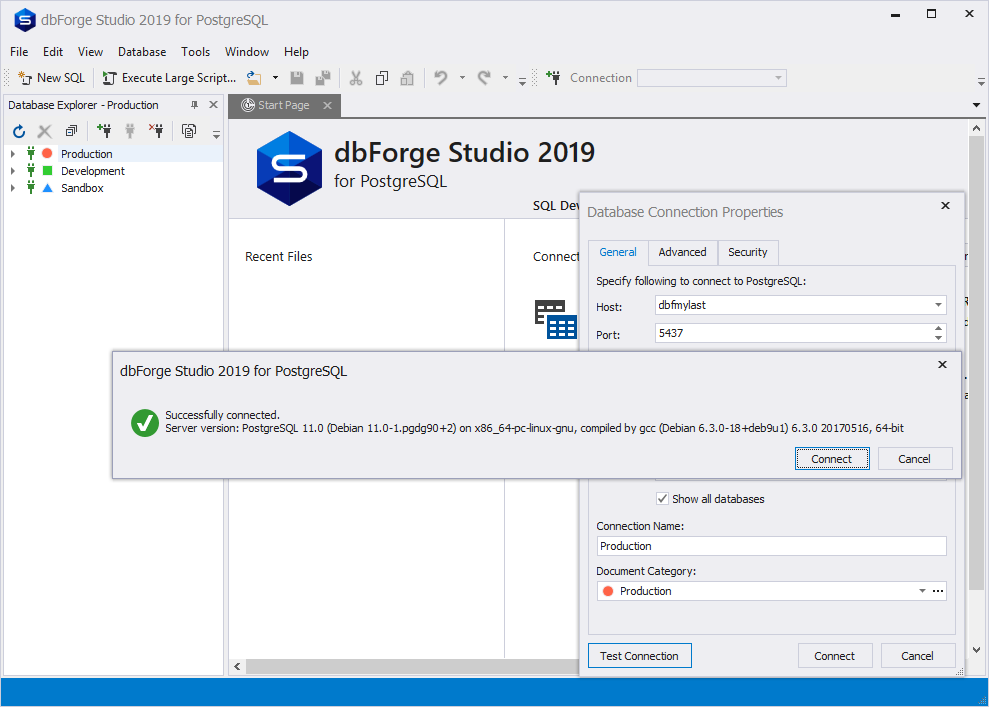Open the Redo history dropdown arrow
Screen dimensions: 989x707
click(505, 78)
